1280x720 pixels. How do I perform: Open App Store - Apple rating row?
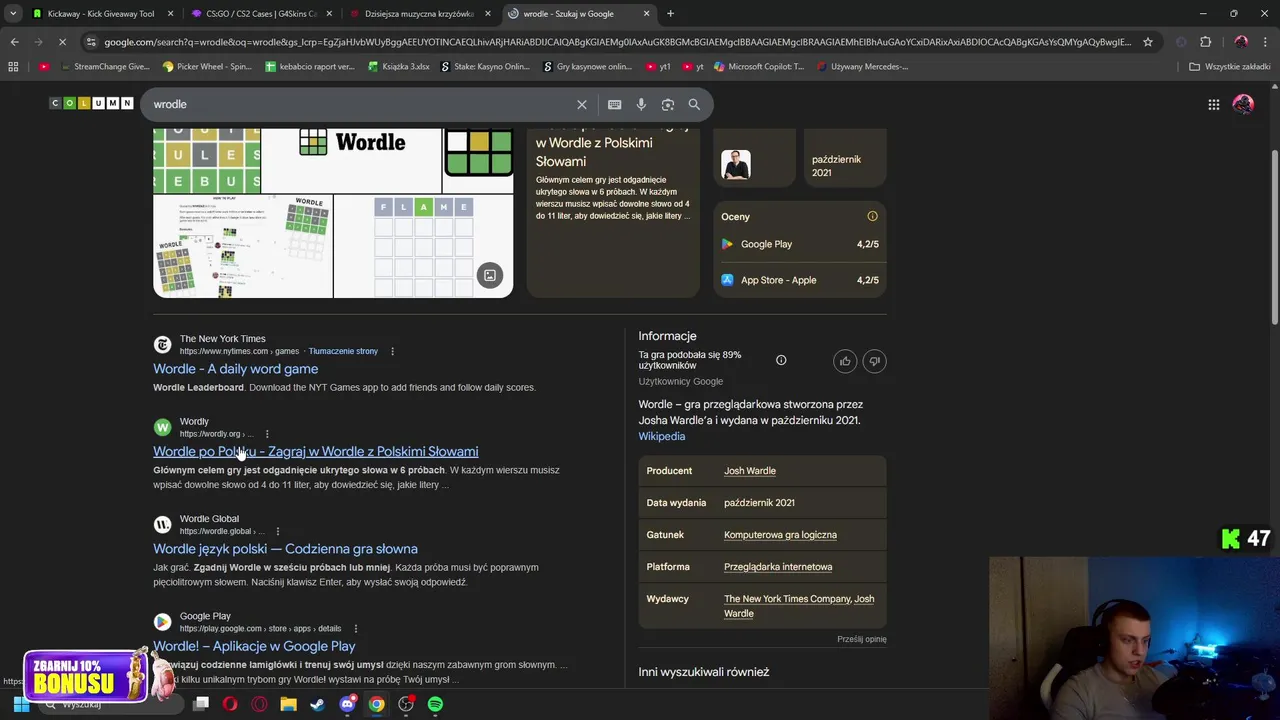(x=800, y=280)
